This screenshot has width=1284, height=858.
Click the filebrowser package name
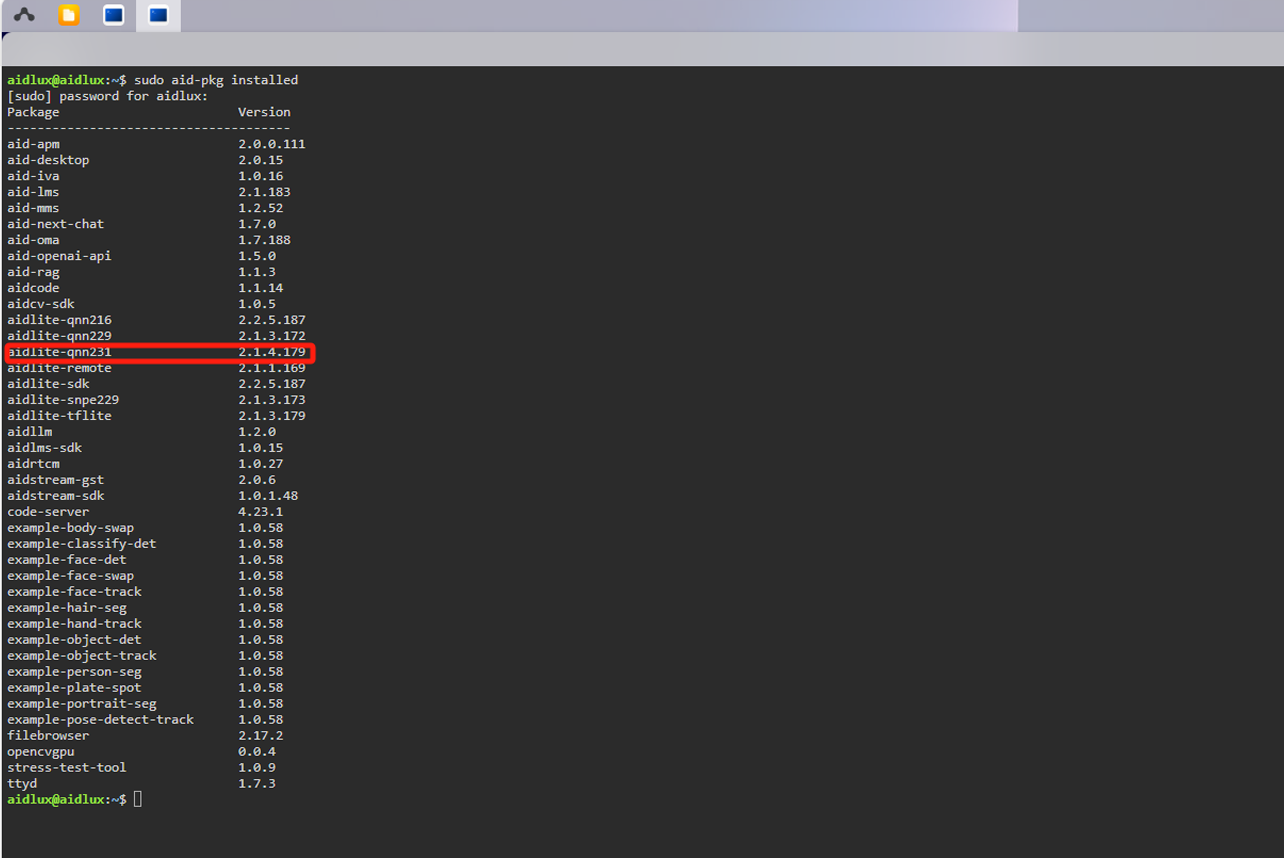point(48,736)
